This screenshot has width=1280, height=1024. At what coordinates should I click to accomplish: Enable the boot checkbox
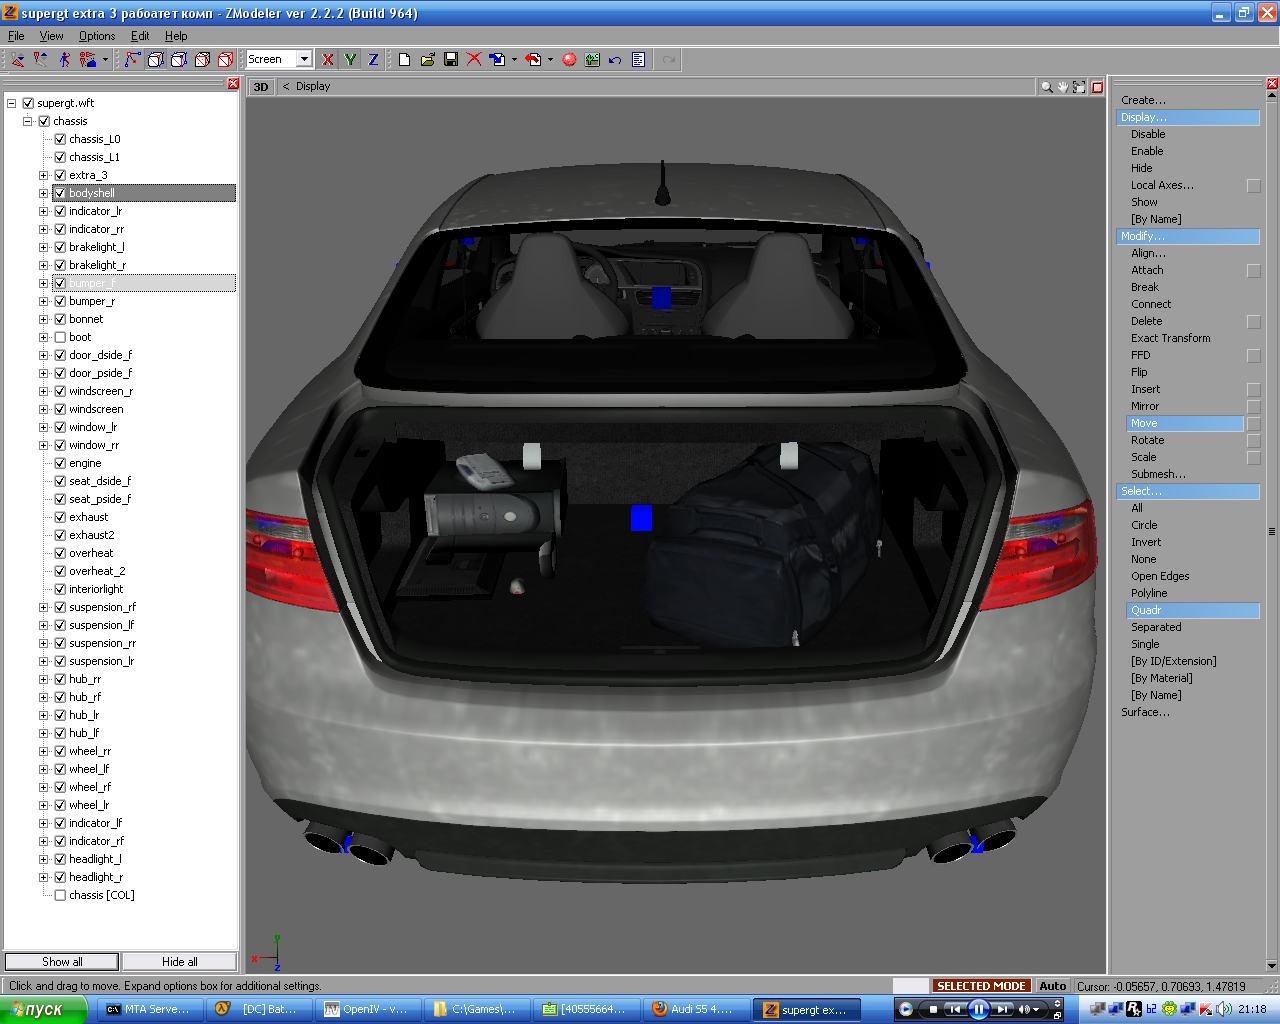click(x=60, y=337)
